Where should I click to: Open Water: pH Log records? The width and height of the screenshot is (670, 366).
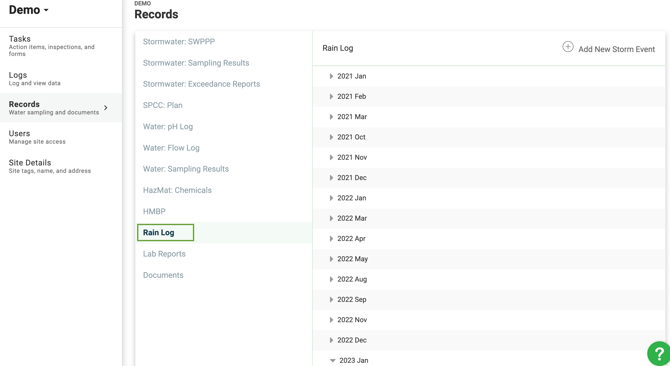point(168,126)
